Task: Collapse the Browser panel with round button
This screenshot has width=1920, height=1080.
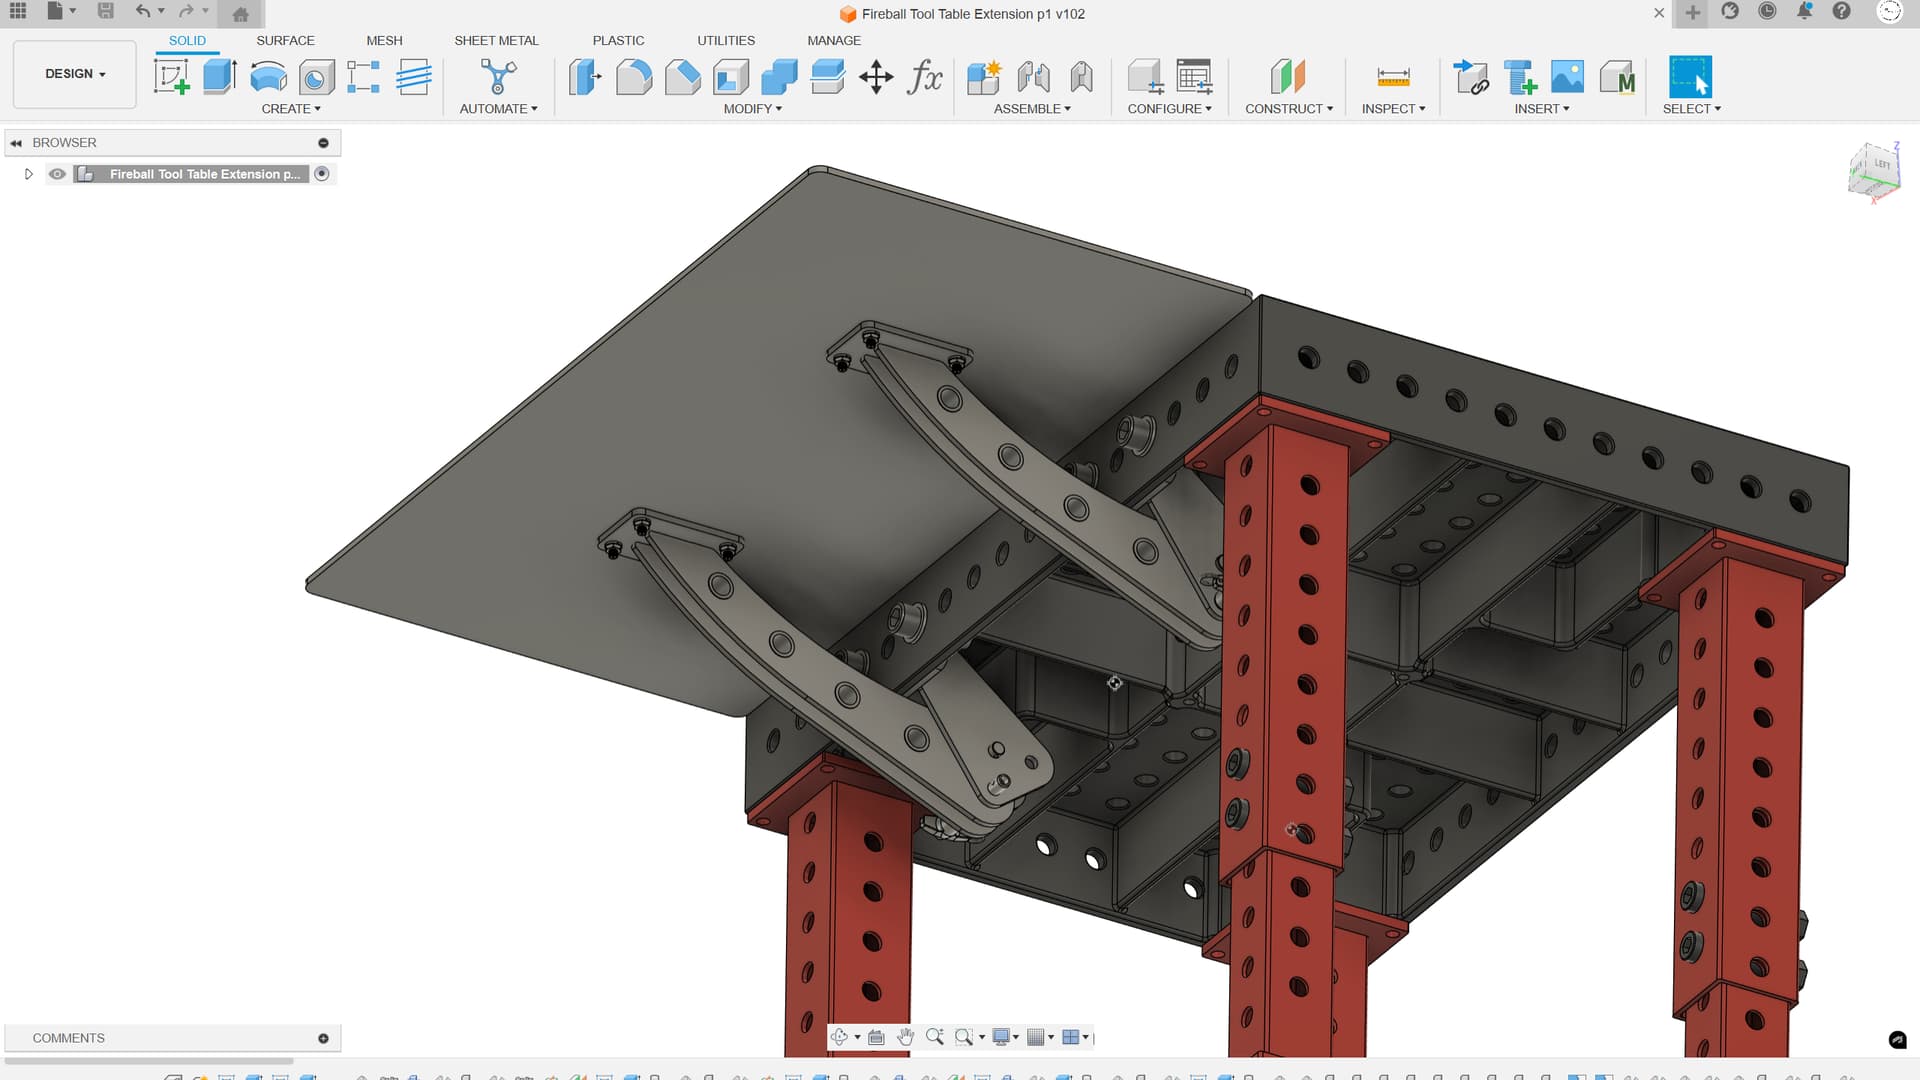Action: tap(323, 143)
